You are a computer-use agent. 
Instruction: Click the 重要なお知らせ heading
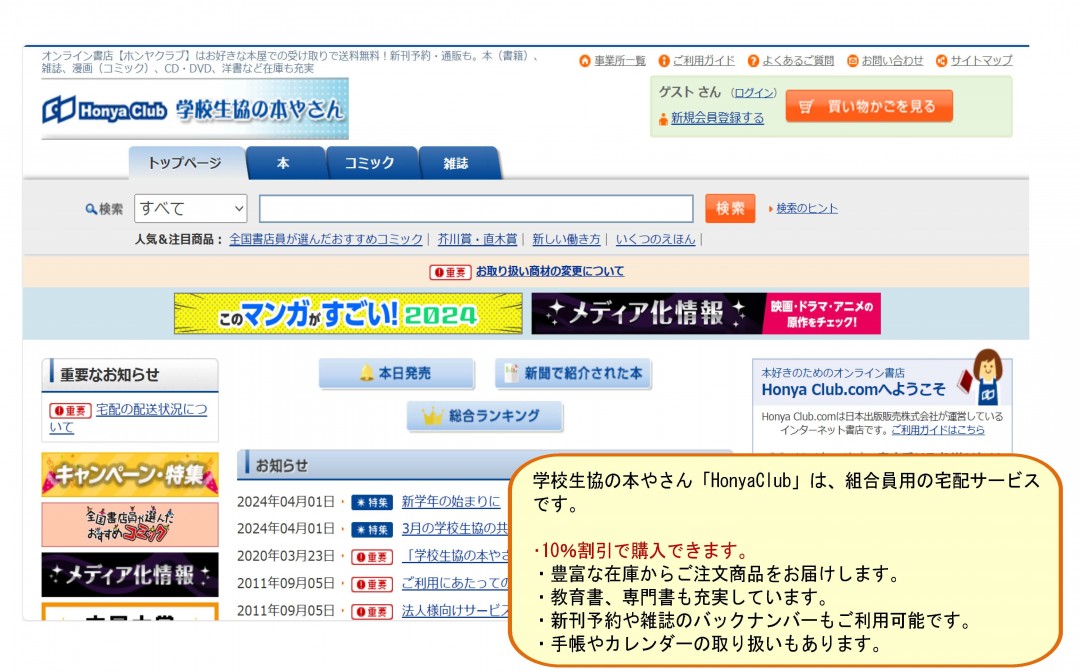coord(110,375)
